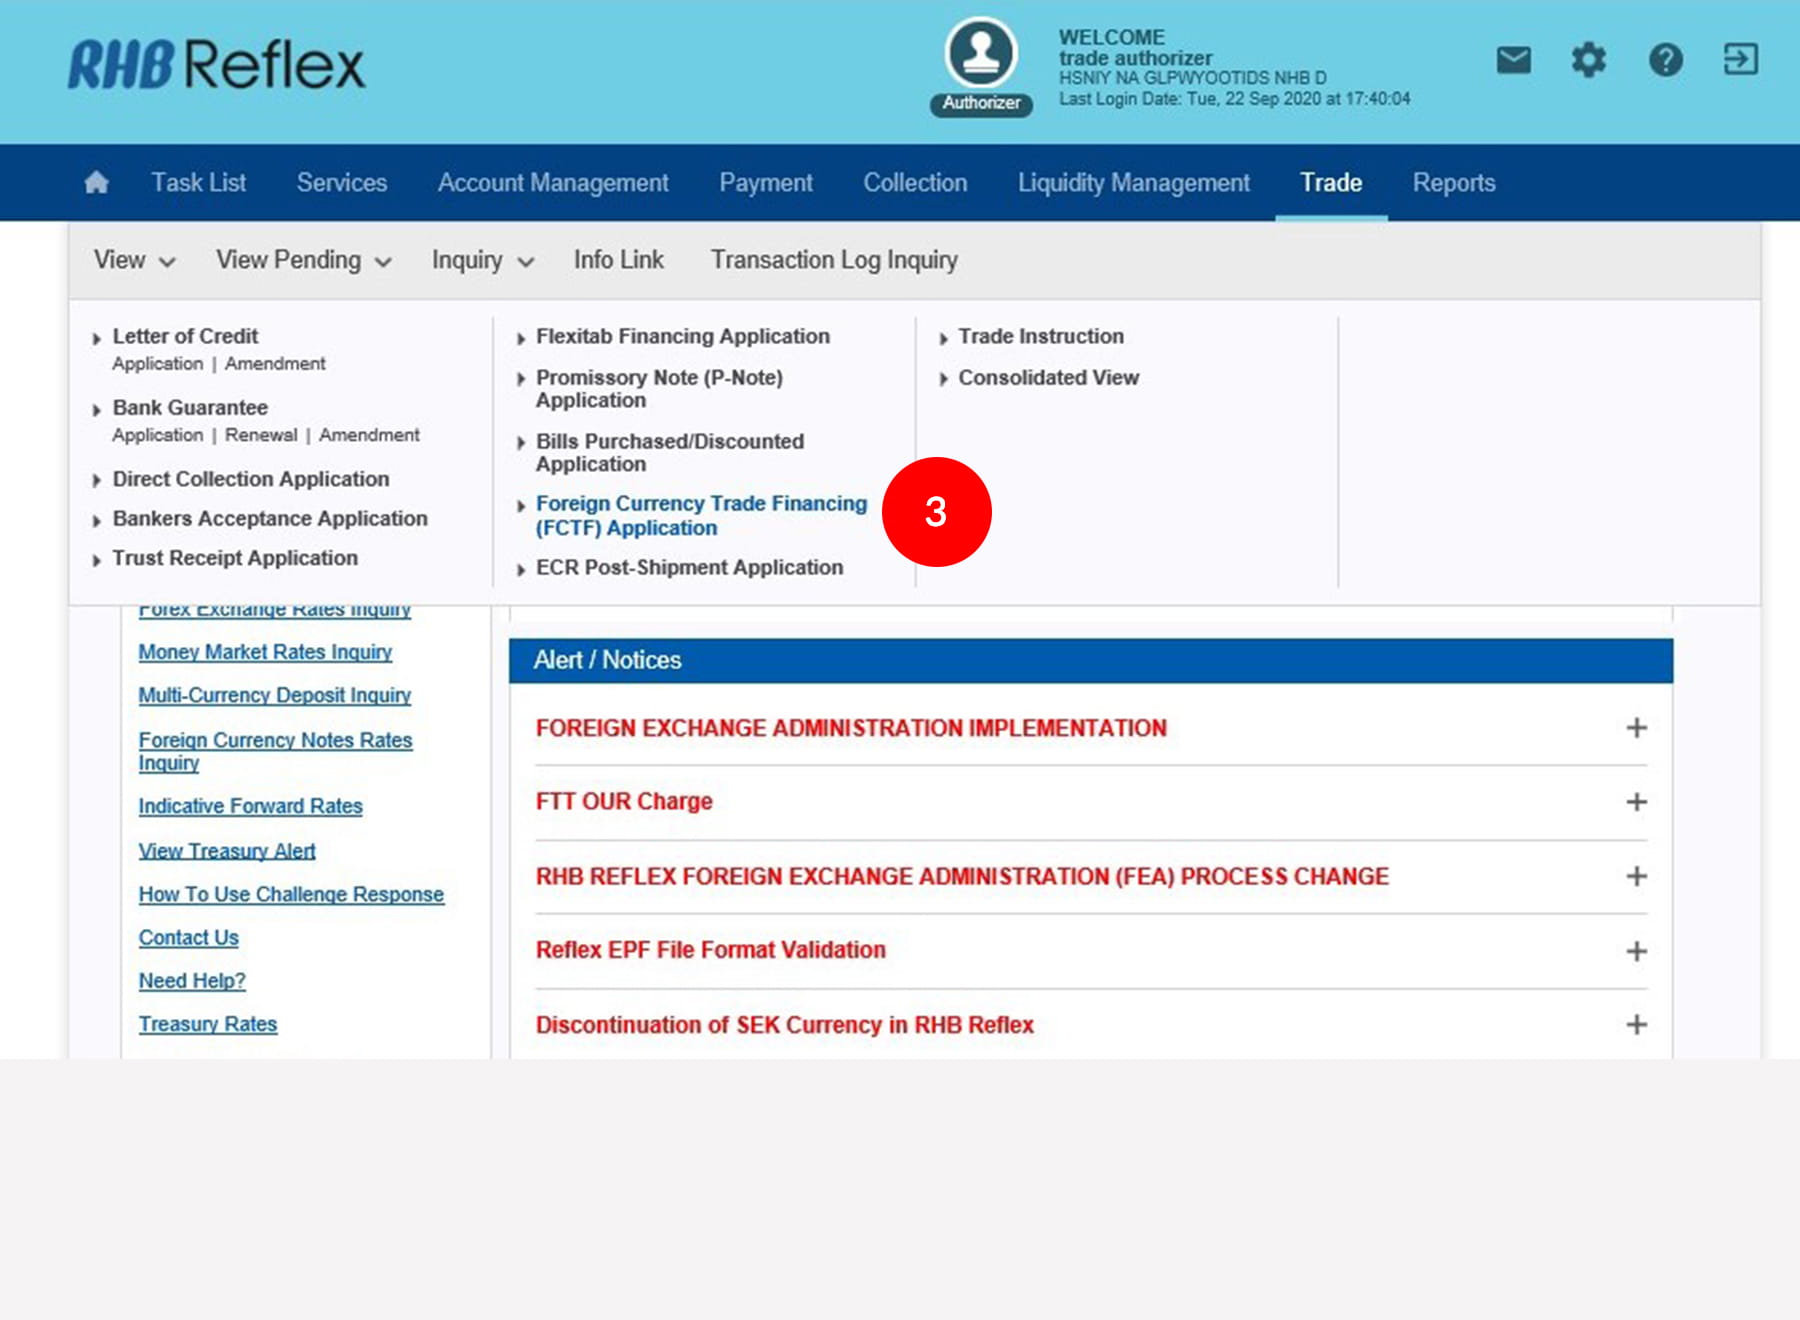Expand the FTT OUR Charge notice
The image size is (1800, 1320).
[x=1636, y=802]
